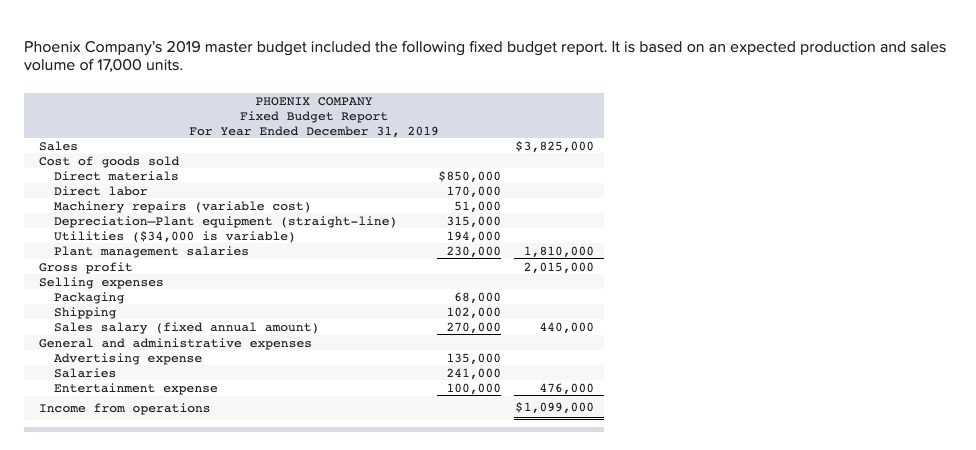Select the Cost of goods sold label

pos(109,161)
